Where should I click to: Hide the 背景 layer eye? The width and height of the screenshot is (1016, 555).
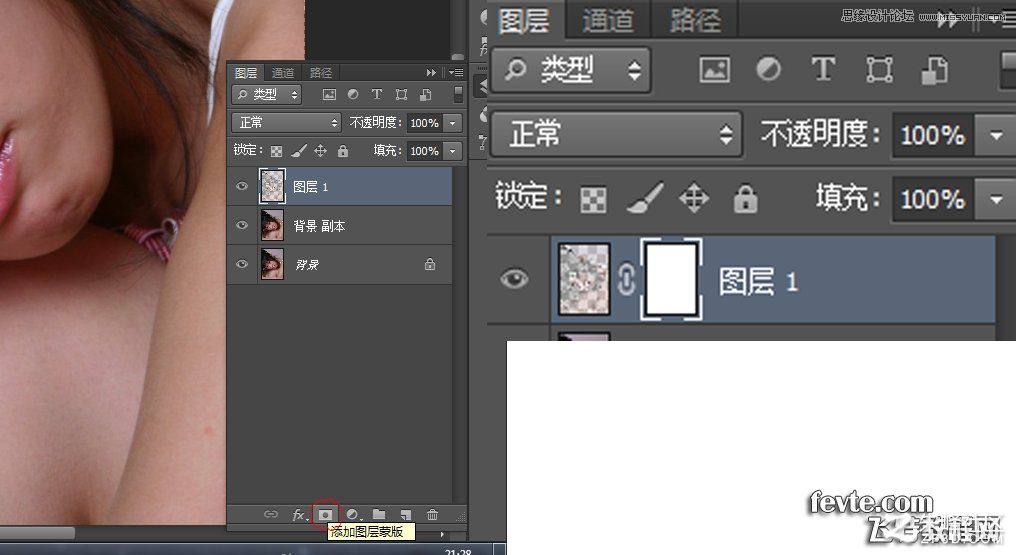[242, 264]
